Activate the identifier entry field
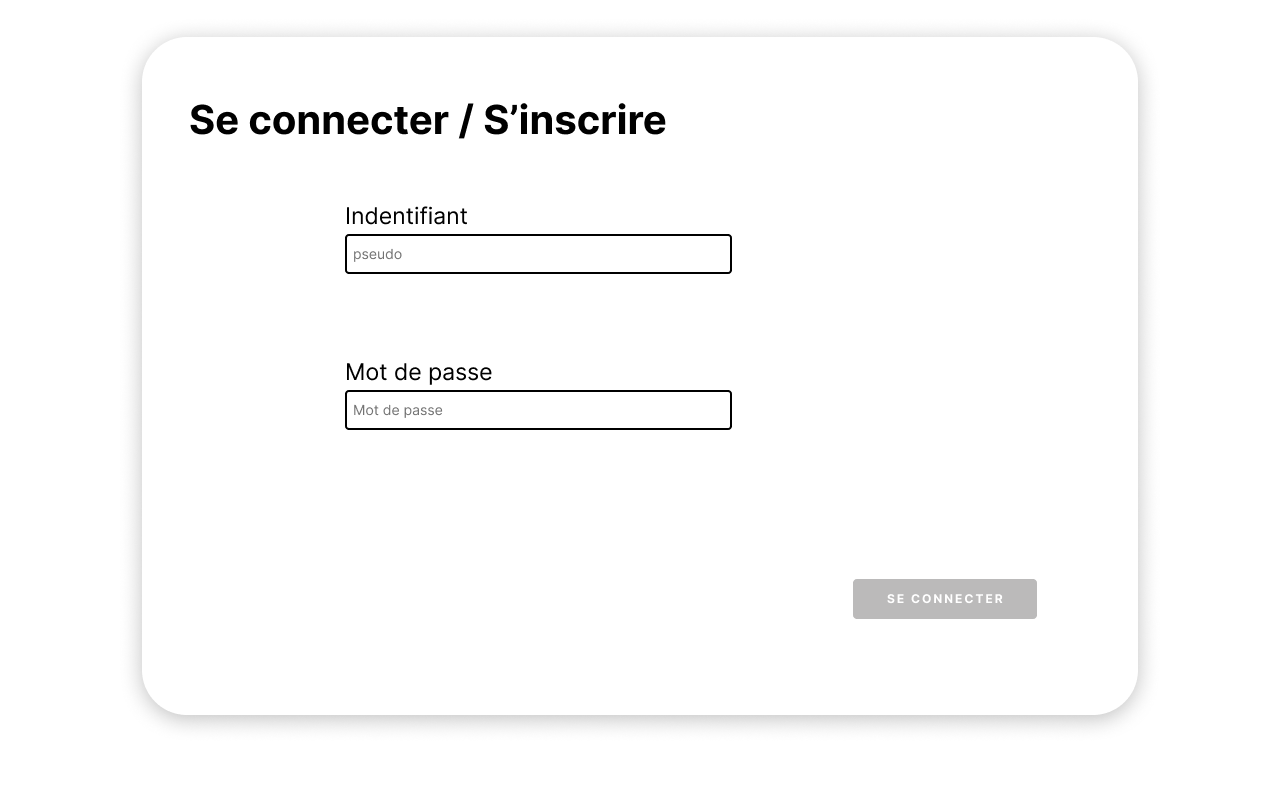This screenshot has width=1280, height=803. (538, 254)
